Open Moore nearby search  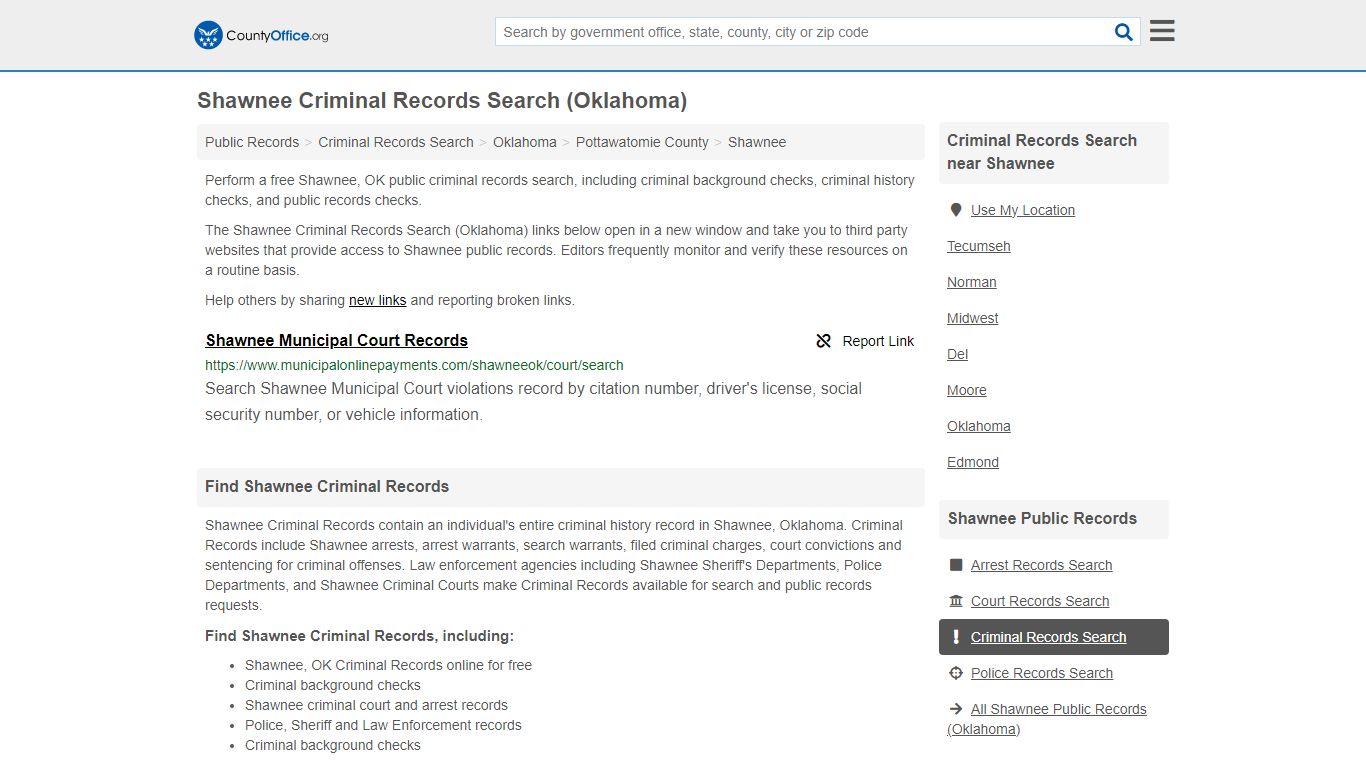click(967, 390)
